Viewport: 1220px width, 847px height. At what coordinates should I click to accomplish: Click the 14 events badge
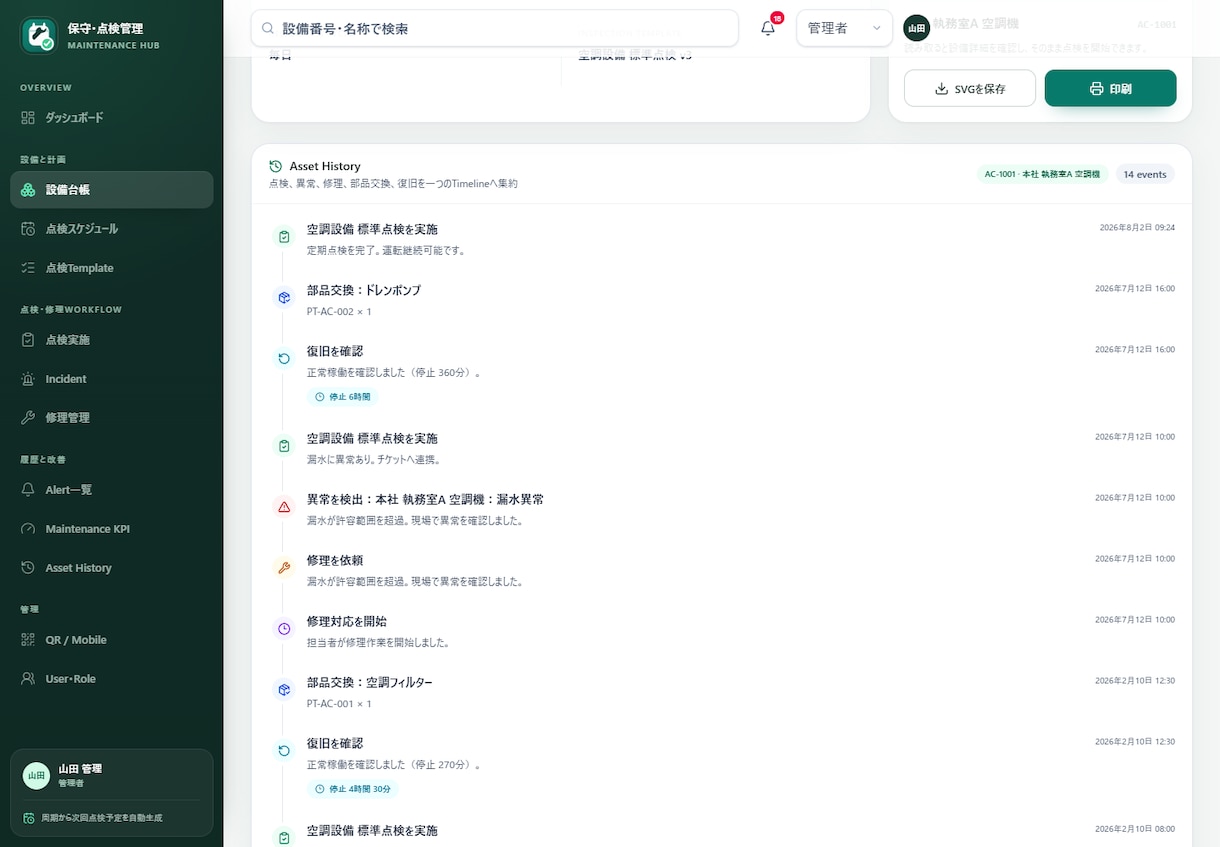point(1145,174)
